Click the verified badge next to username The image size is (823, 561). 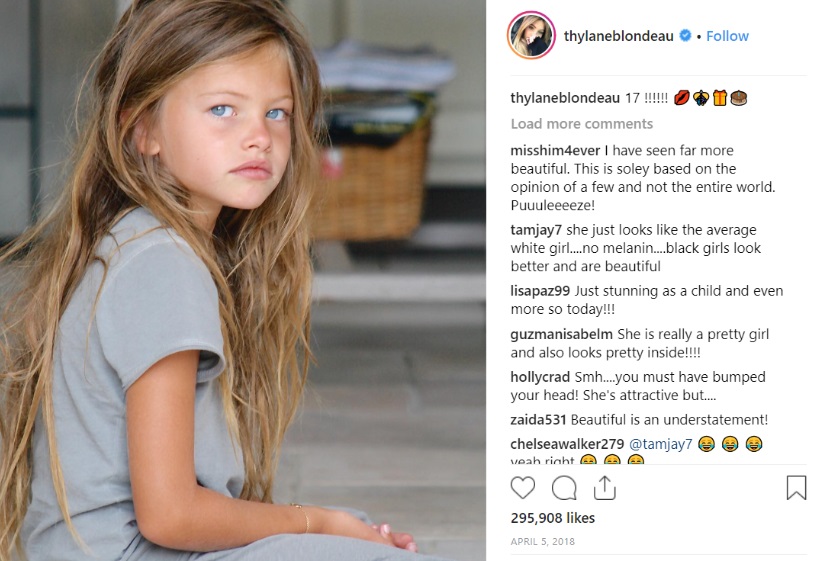[685, 36]
